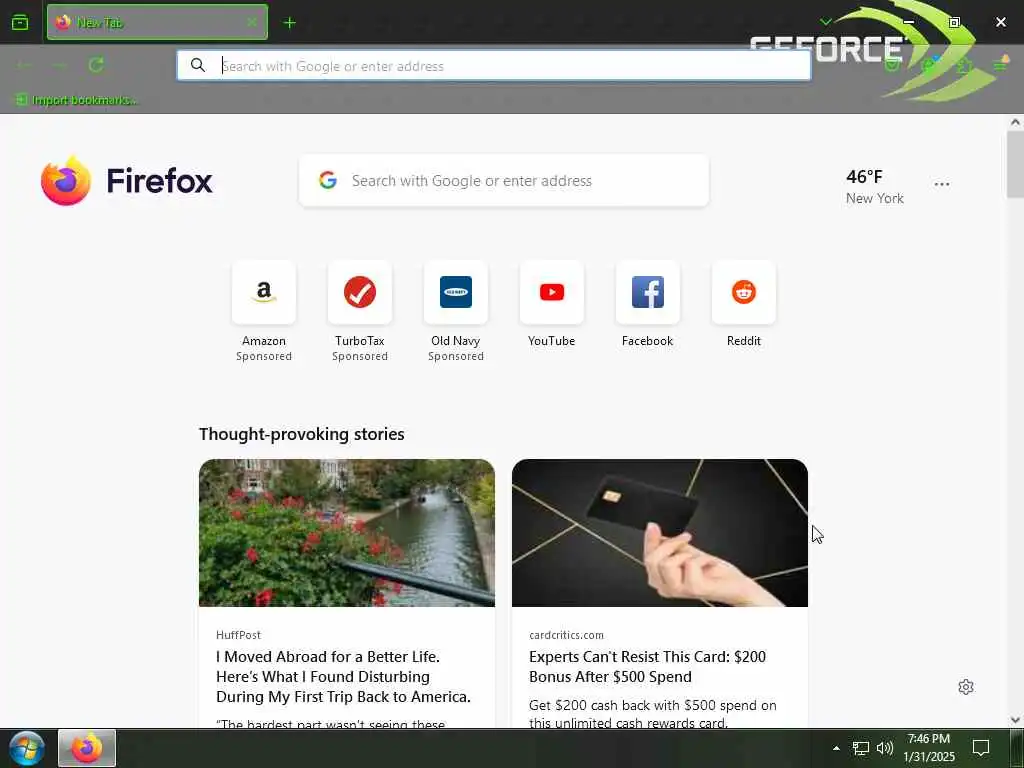Open the Amazon sponsored shortcut

[264, 292]
